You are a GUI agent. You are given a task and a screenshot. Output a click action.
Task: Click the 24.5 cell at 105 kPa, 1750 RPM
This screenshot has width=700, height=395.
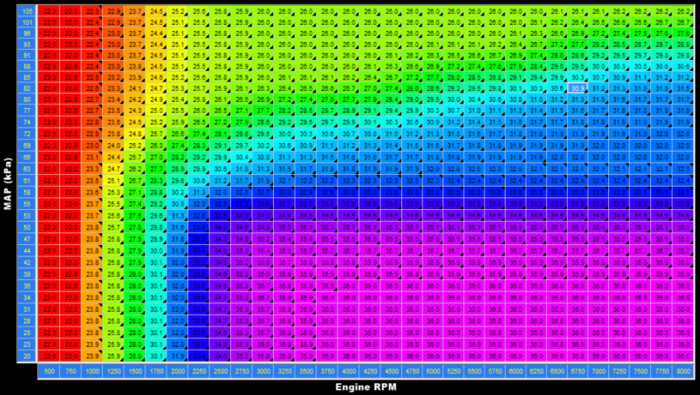pyautogui.click(x=156, y=11)
